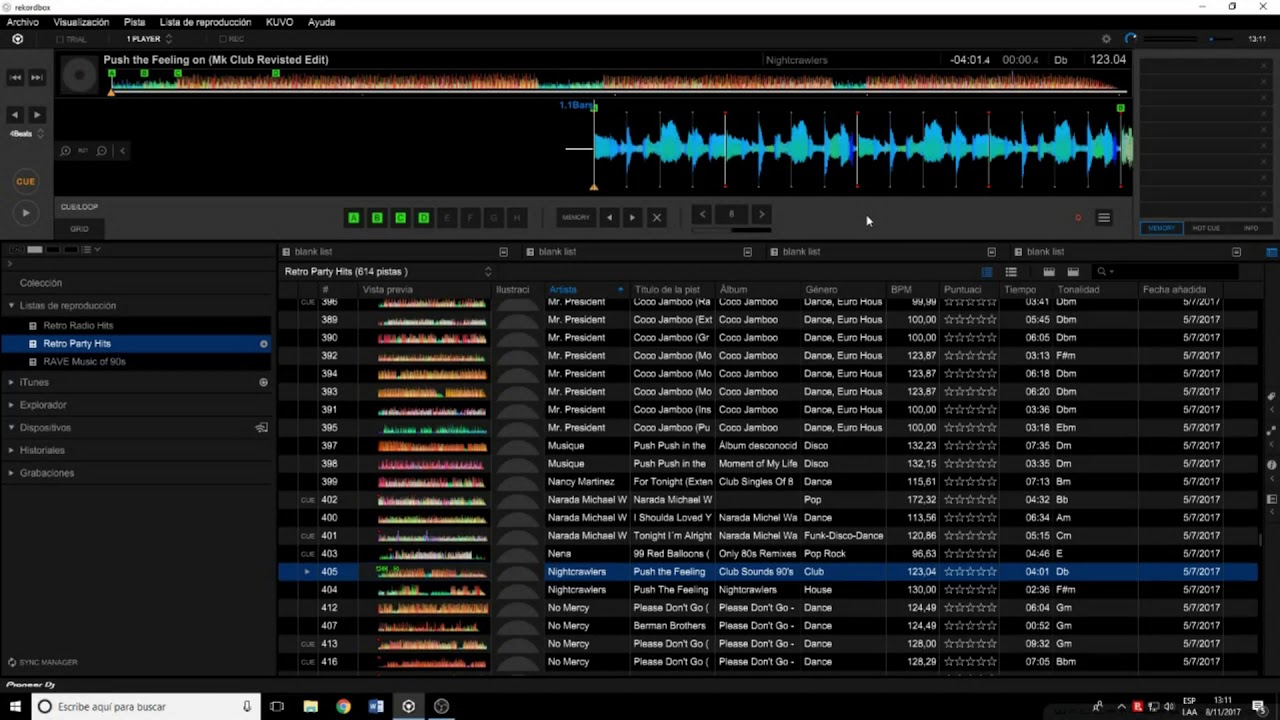The height and width of the screenshot is (720, 1280).
Task: Trigger hot cue A pad
Action: pos(353,217)
